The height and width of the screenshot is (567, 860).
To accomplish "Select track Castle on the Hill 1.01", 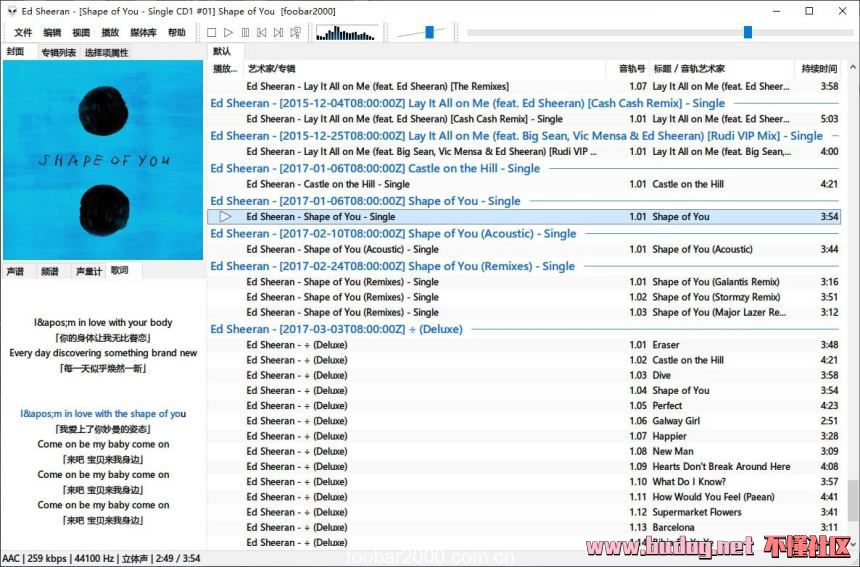I will point(524,184).
